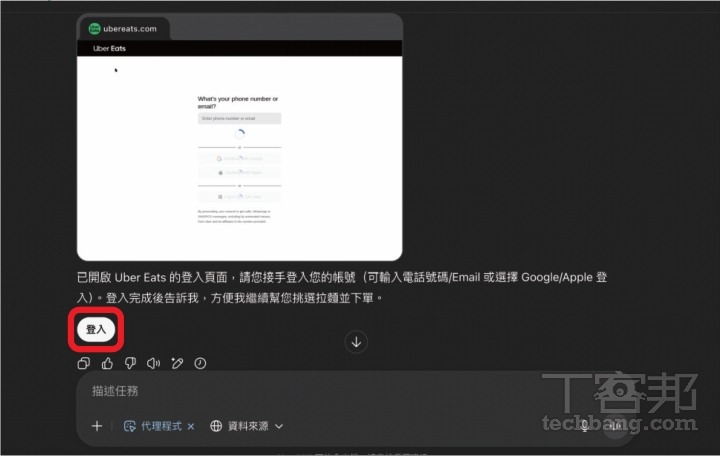
Task: Give a thumbs down to the response
Action: tap(130, 363)
